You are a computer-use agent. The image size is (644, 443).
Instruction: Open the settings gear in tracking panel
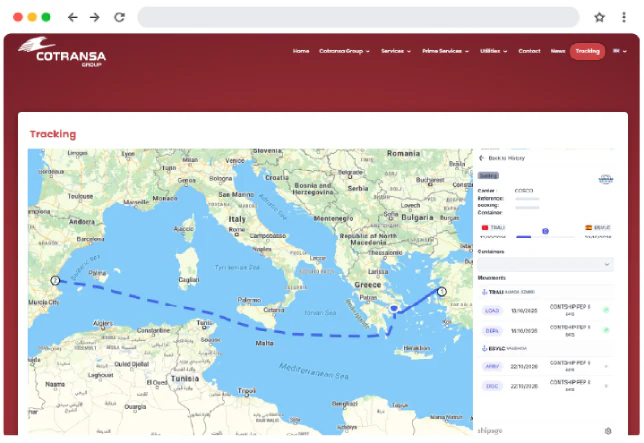click(x=608, y=431)
